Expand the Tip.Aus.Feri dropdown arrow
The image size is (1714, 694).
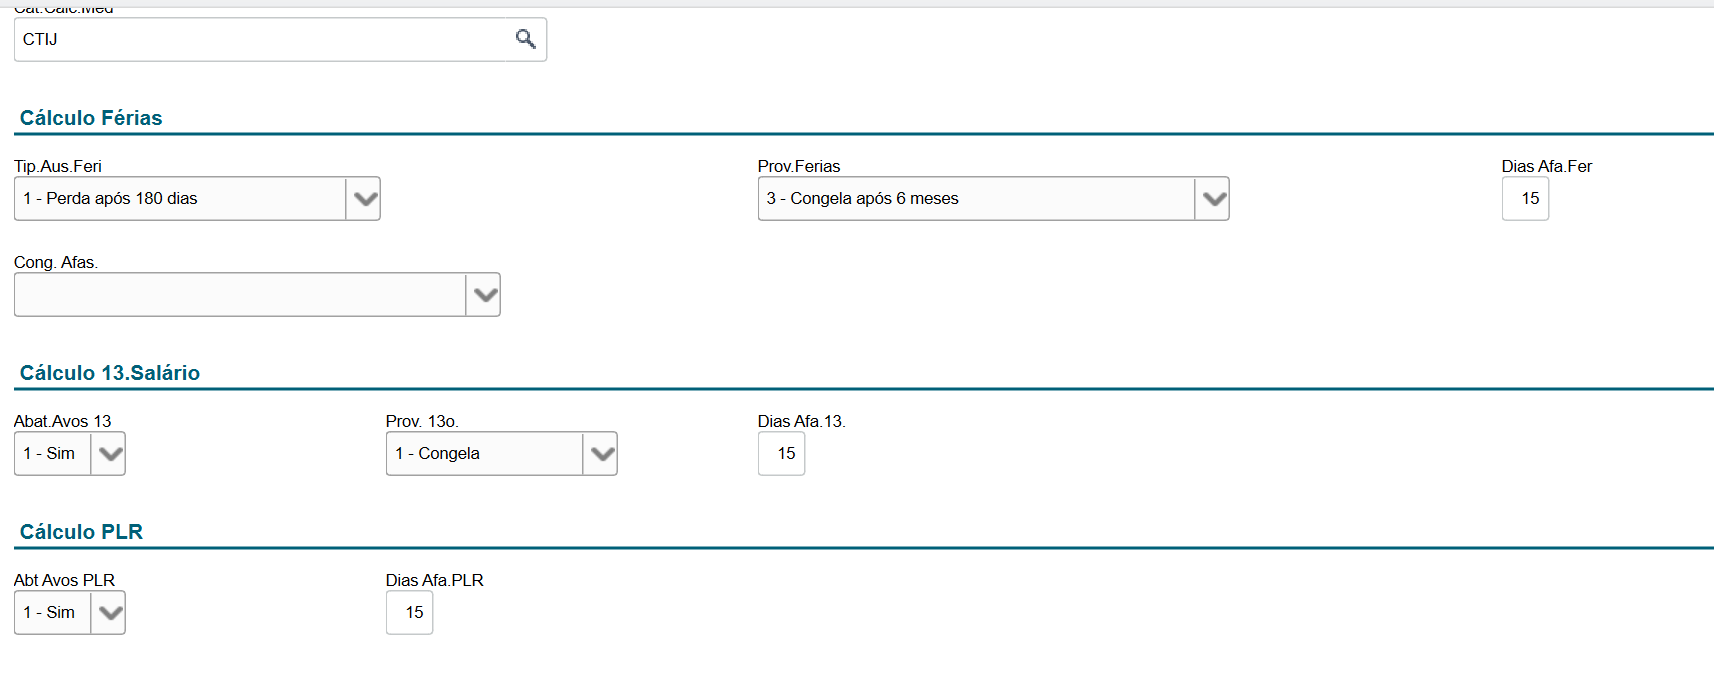coord(364,199)
